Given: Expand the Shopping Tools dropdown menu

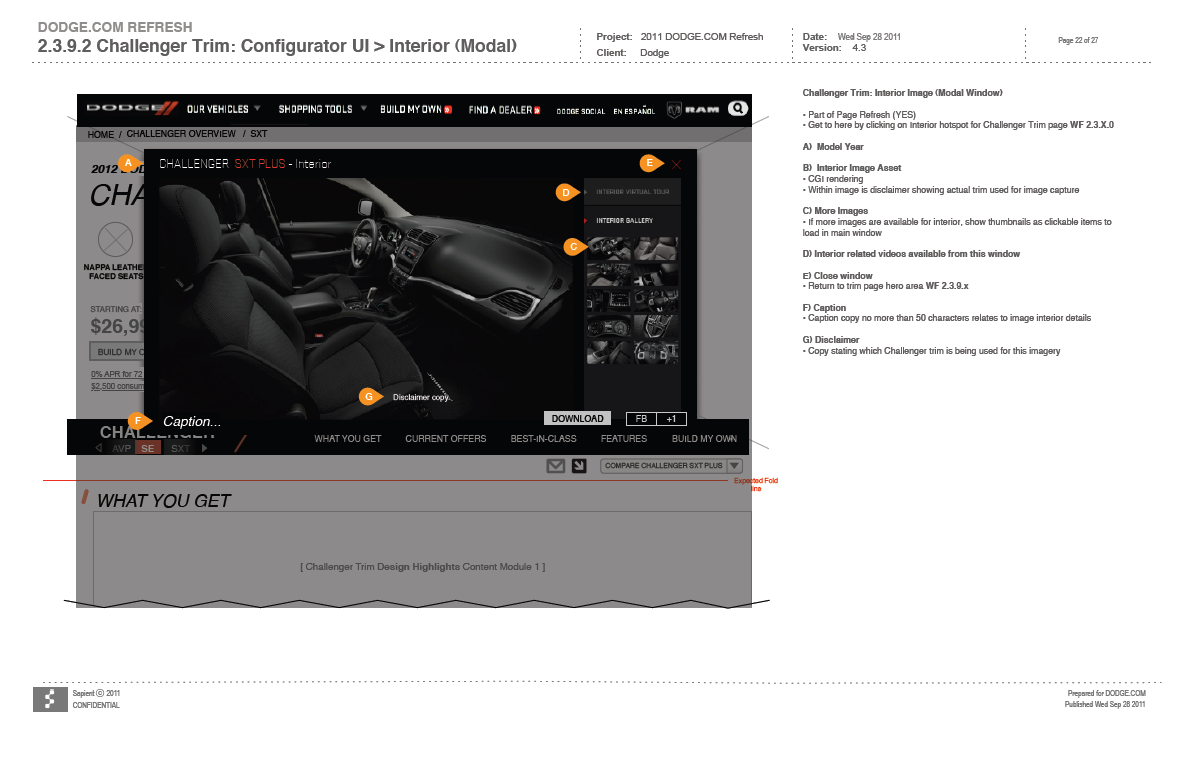Looking at the screenshot, I should (x=322, y=109).
